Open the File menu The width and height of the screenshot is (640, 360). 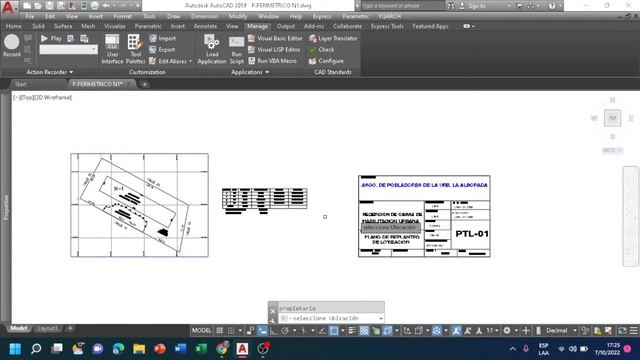pyautogui.click(x=30, y=16)
